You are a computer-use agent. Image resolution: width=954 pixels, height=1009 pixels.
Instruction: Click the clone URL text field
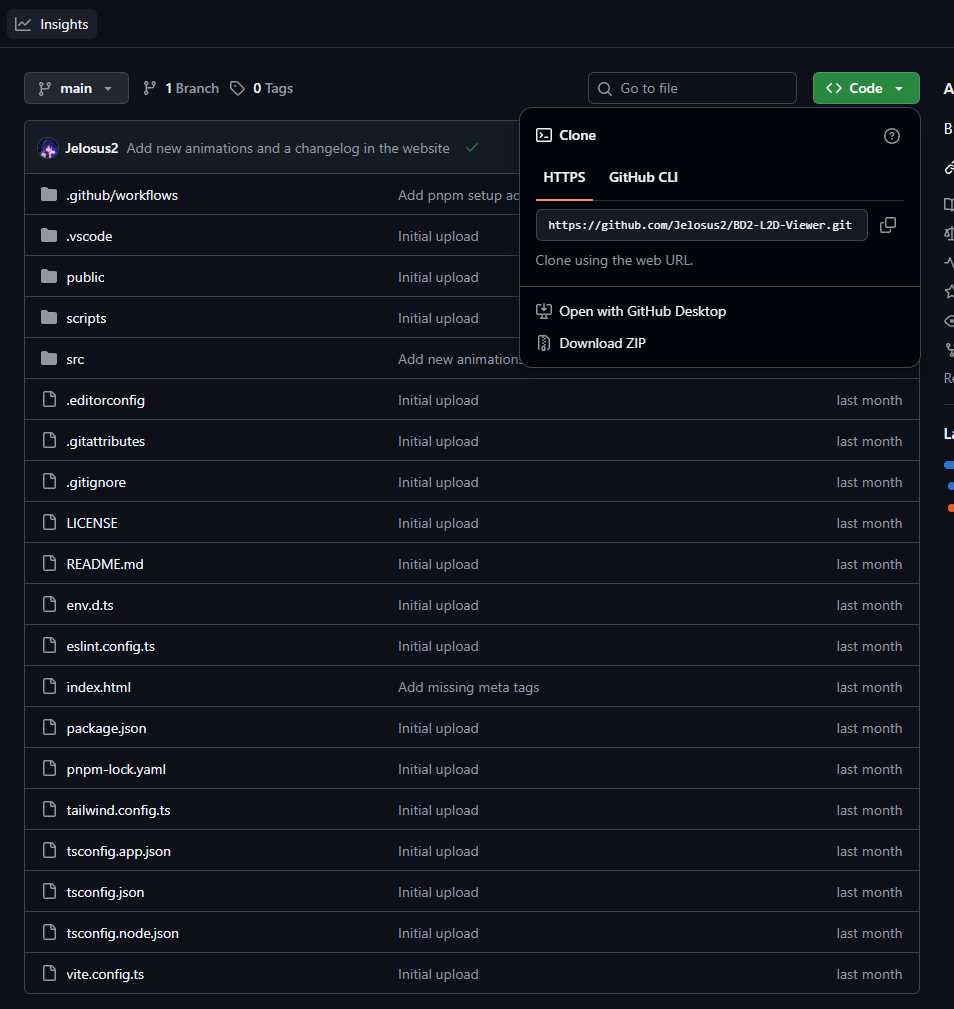tap(701, 225)
